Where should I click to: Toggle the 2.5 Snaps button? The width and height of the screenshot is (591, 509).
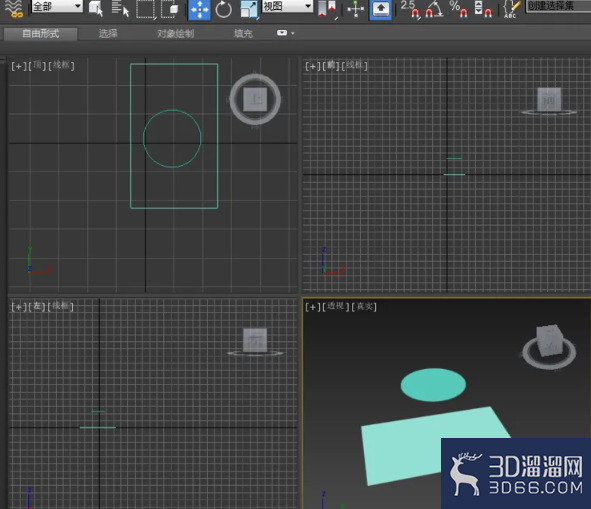click(x=410, y=9)
